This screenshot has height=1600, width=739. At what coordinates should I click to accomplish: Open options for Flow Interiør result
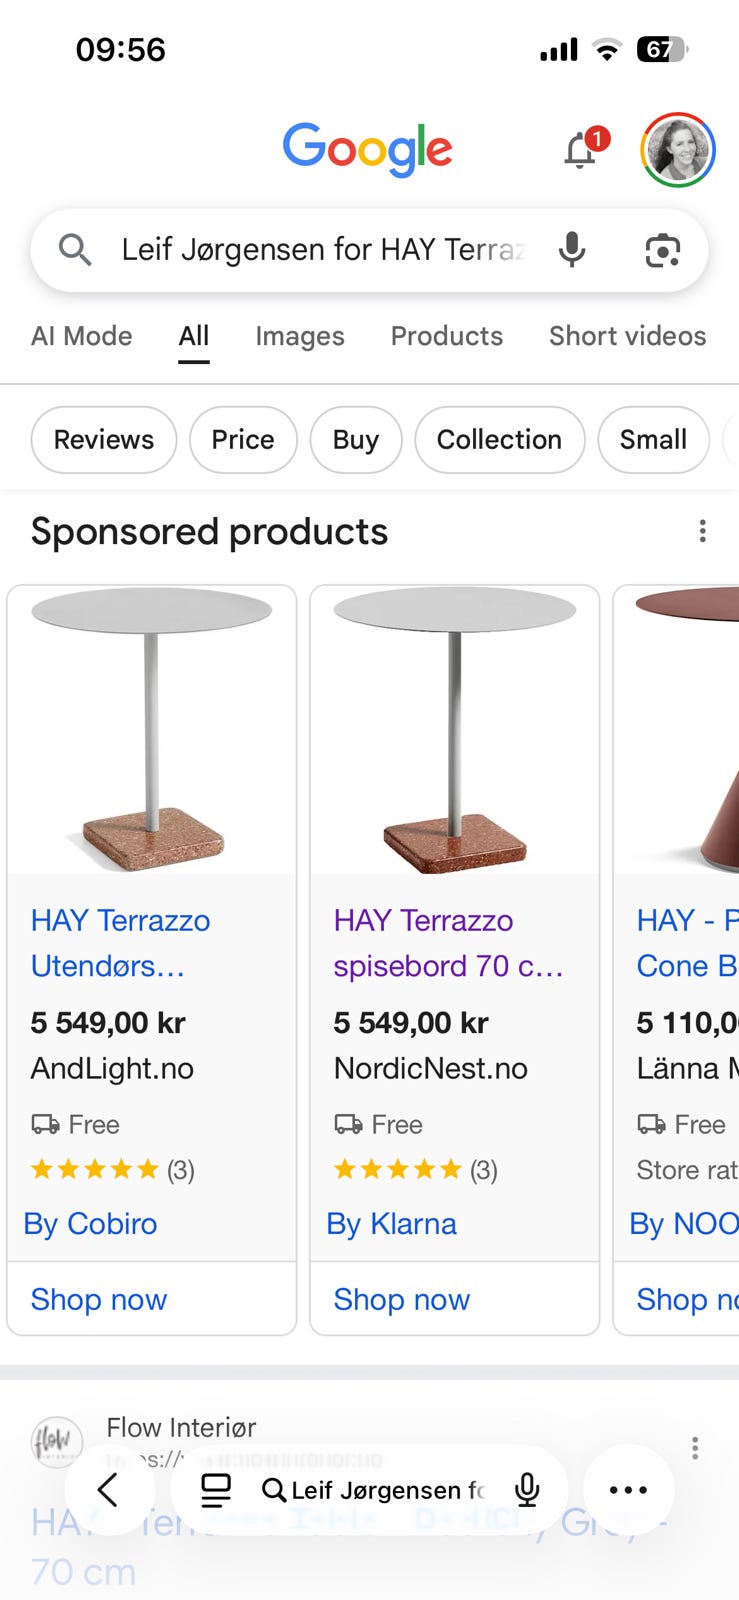coord(695,1447)
